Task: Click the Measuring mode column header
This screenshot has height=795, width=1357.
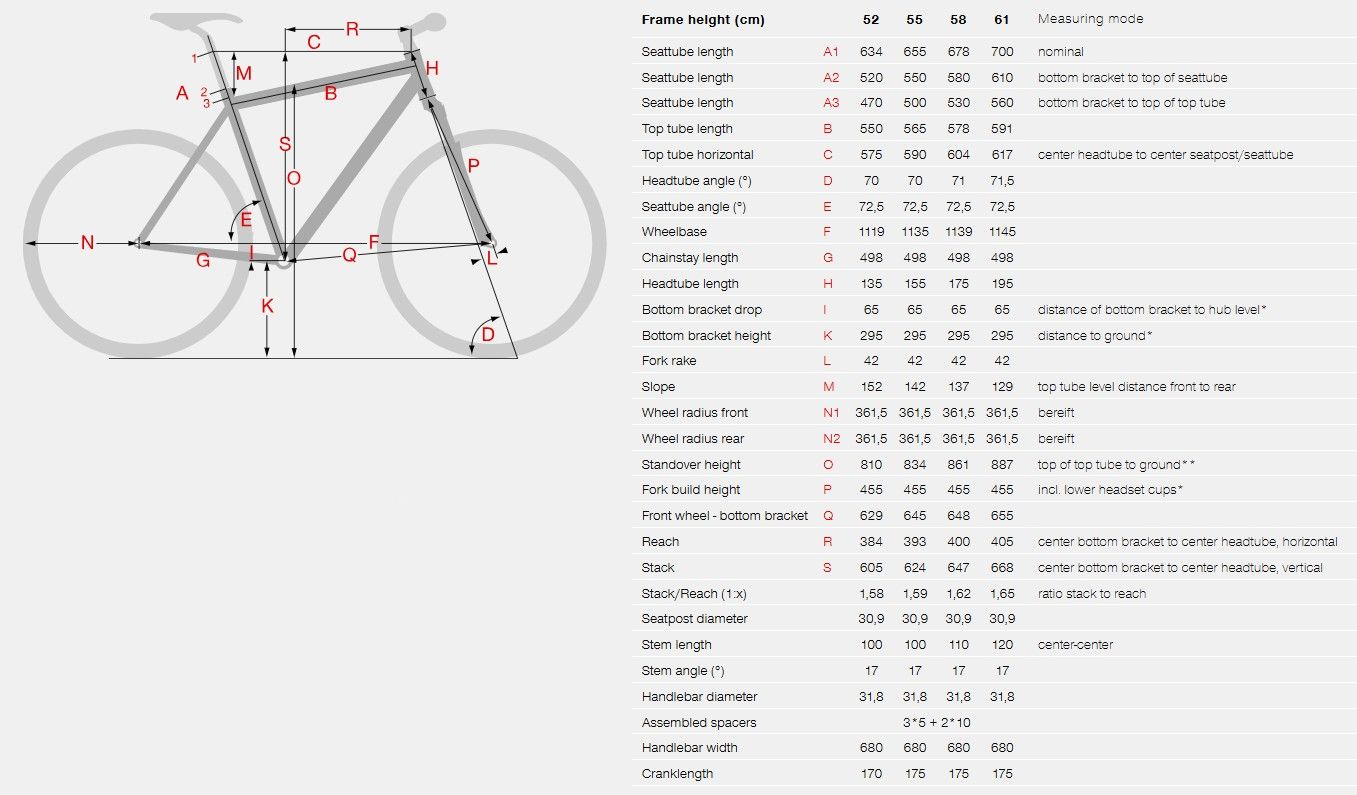Action: click(1091, 19)
